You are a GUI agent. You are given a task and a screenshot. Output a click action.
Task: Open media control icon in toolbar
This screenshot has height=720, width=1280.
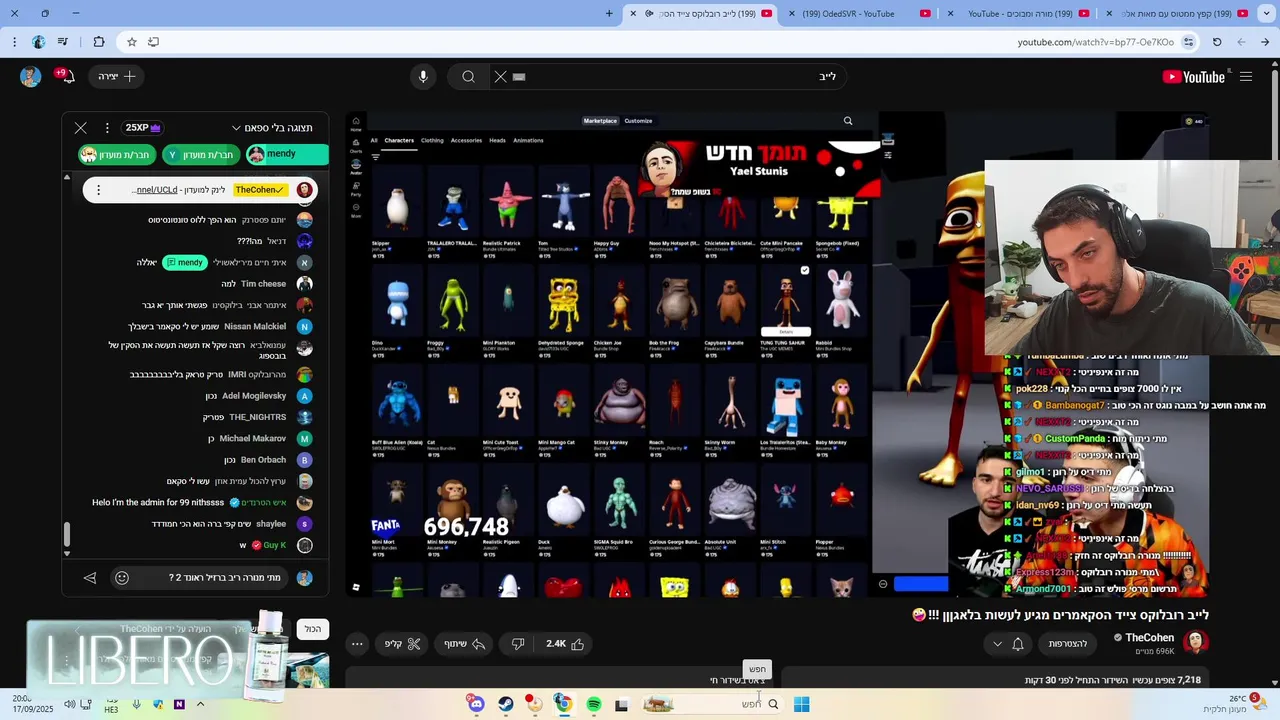62,42
